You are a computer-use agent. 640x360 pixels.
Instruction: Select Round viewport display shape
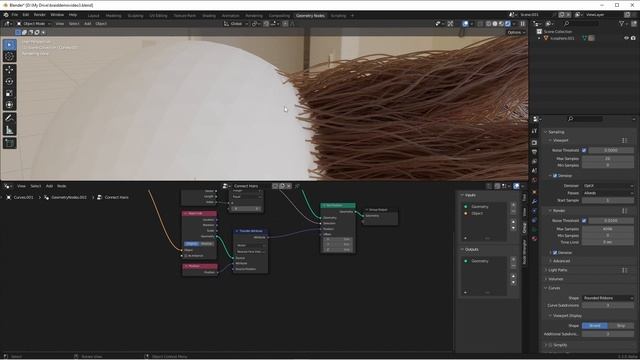click(595, 326)
